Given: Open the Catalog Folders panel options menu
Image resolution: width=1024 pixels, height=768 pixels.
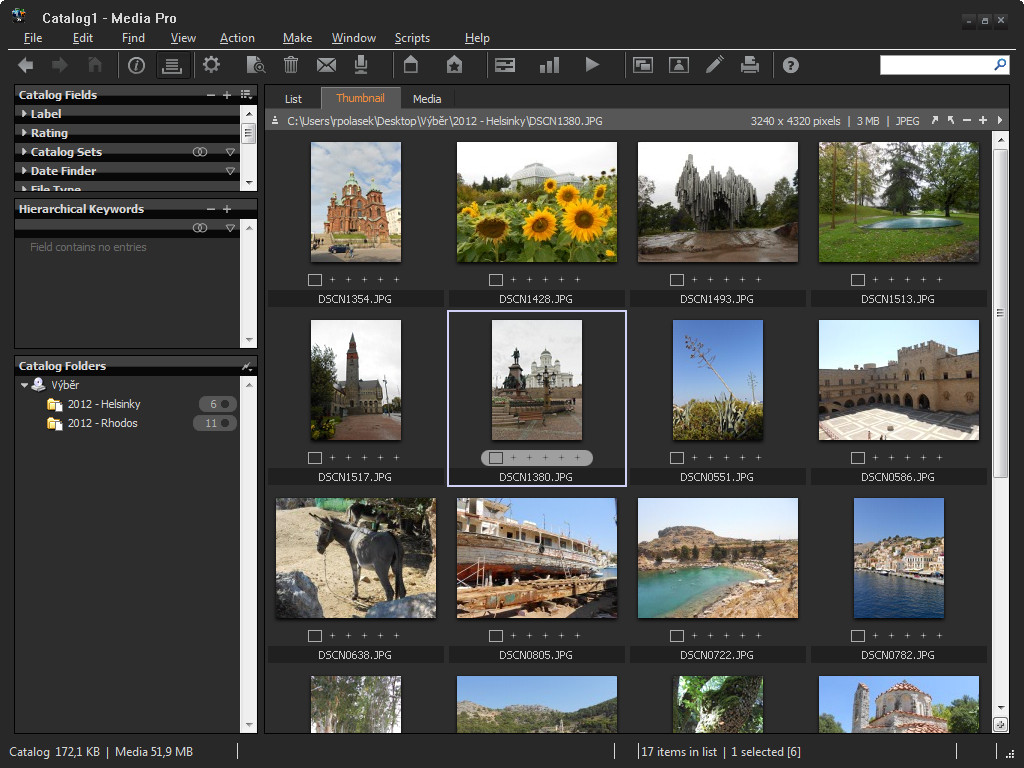Looking at the screenshot, I should pyautogui.click(x=247, y=366).
